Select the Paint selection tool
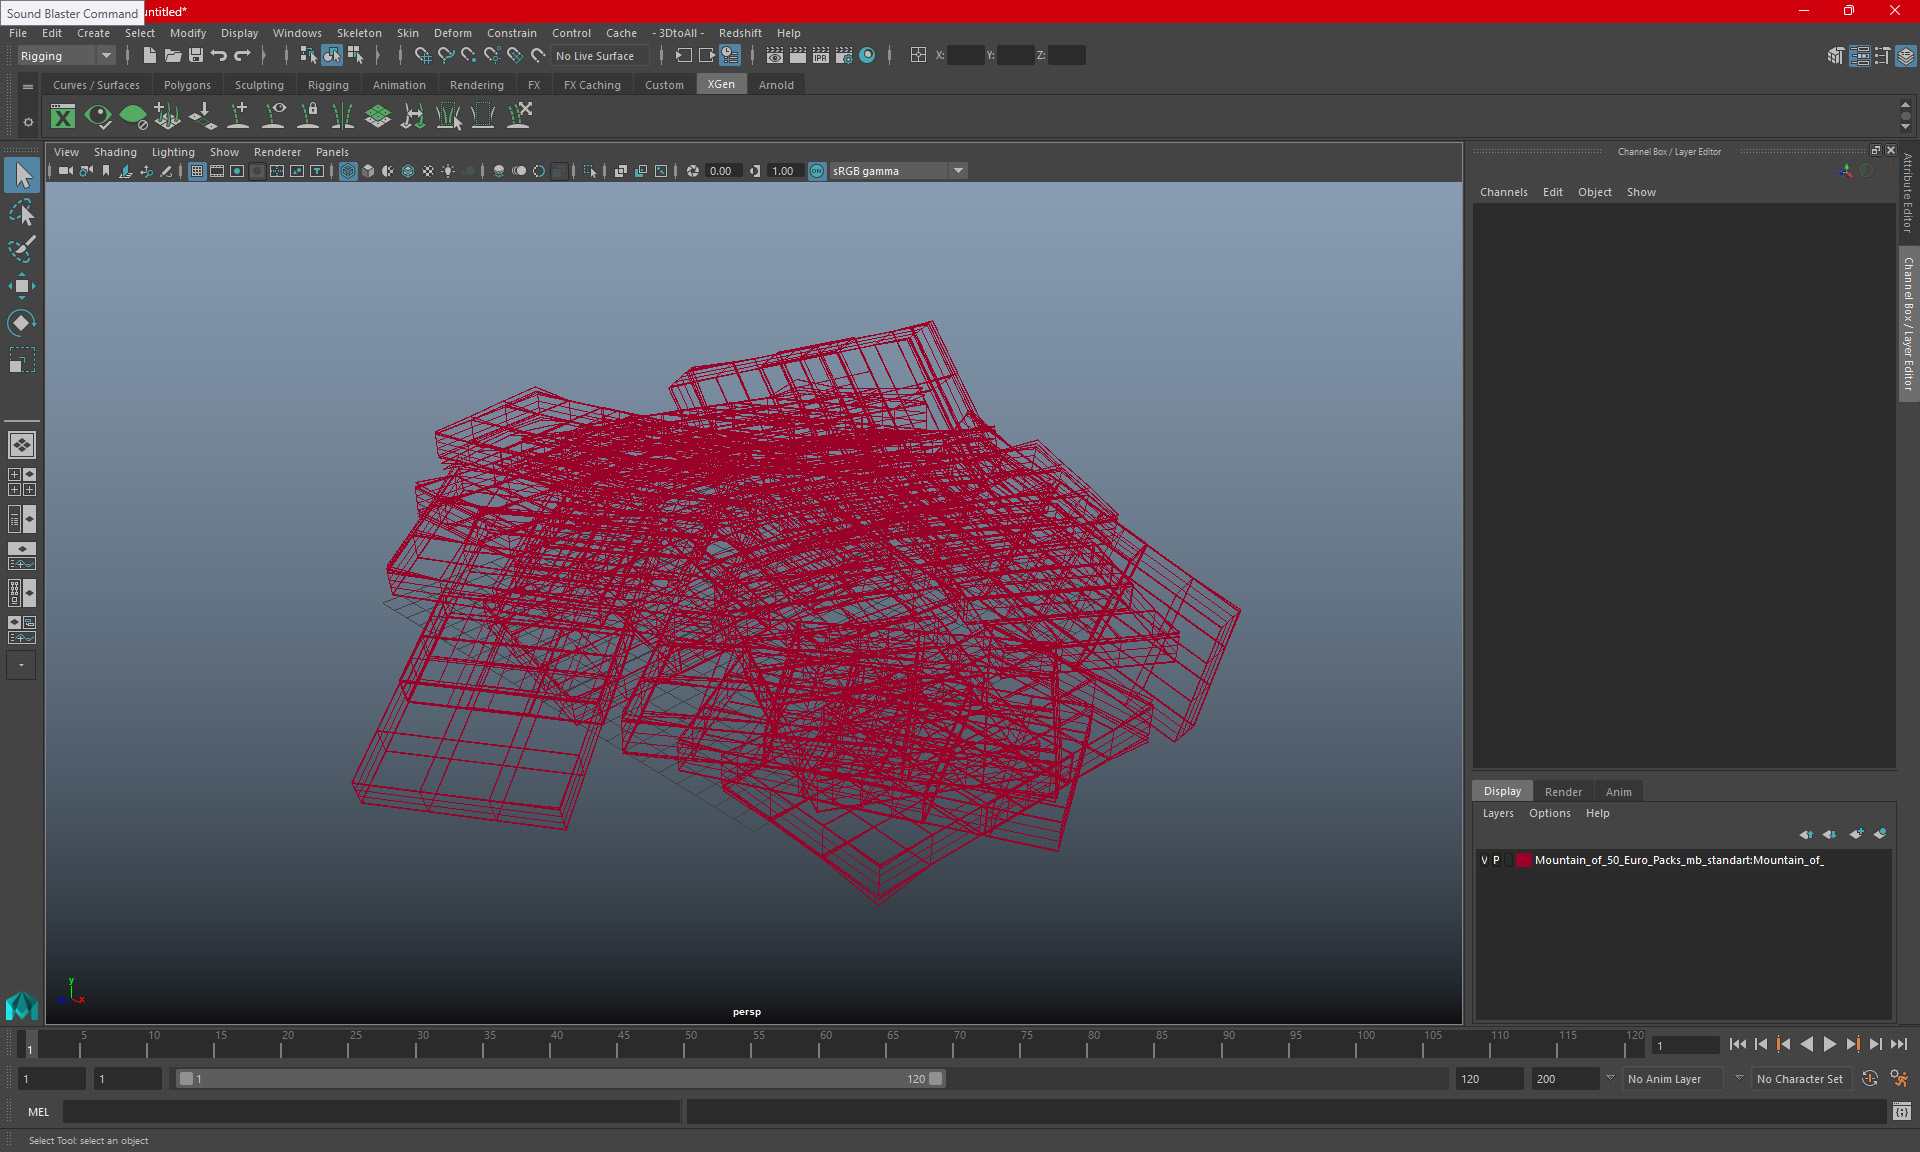Screen dimensions: 1920x1152 pyautogui.click(x=21, y=249)
